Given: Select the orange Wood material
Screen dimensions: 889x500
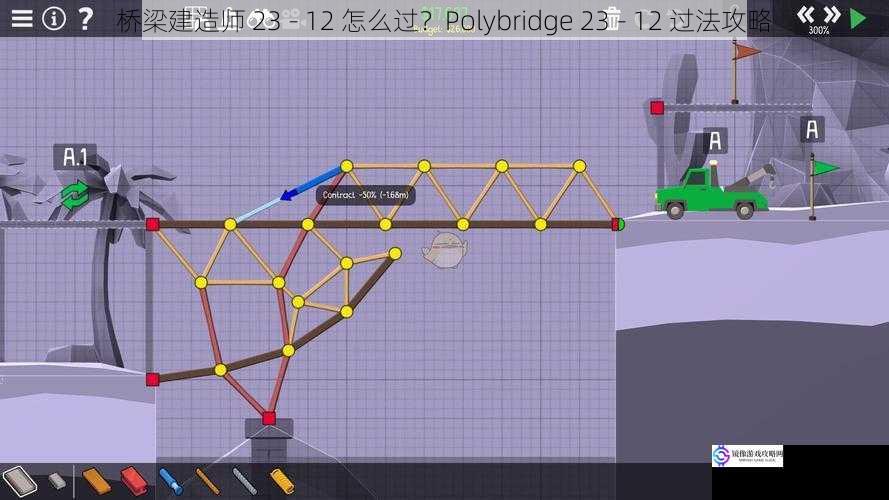Looking at the screenshot, I should (96, 481).
